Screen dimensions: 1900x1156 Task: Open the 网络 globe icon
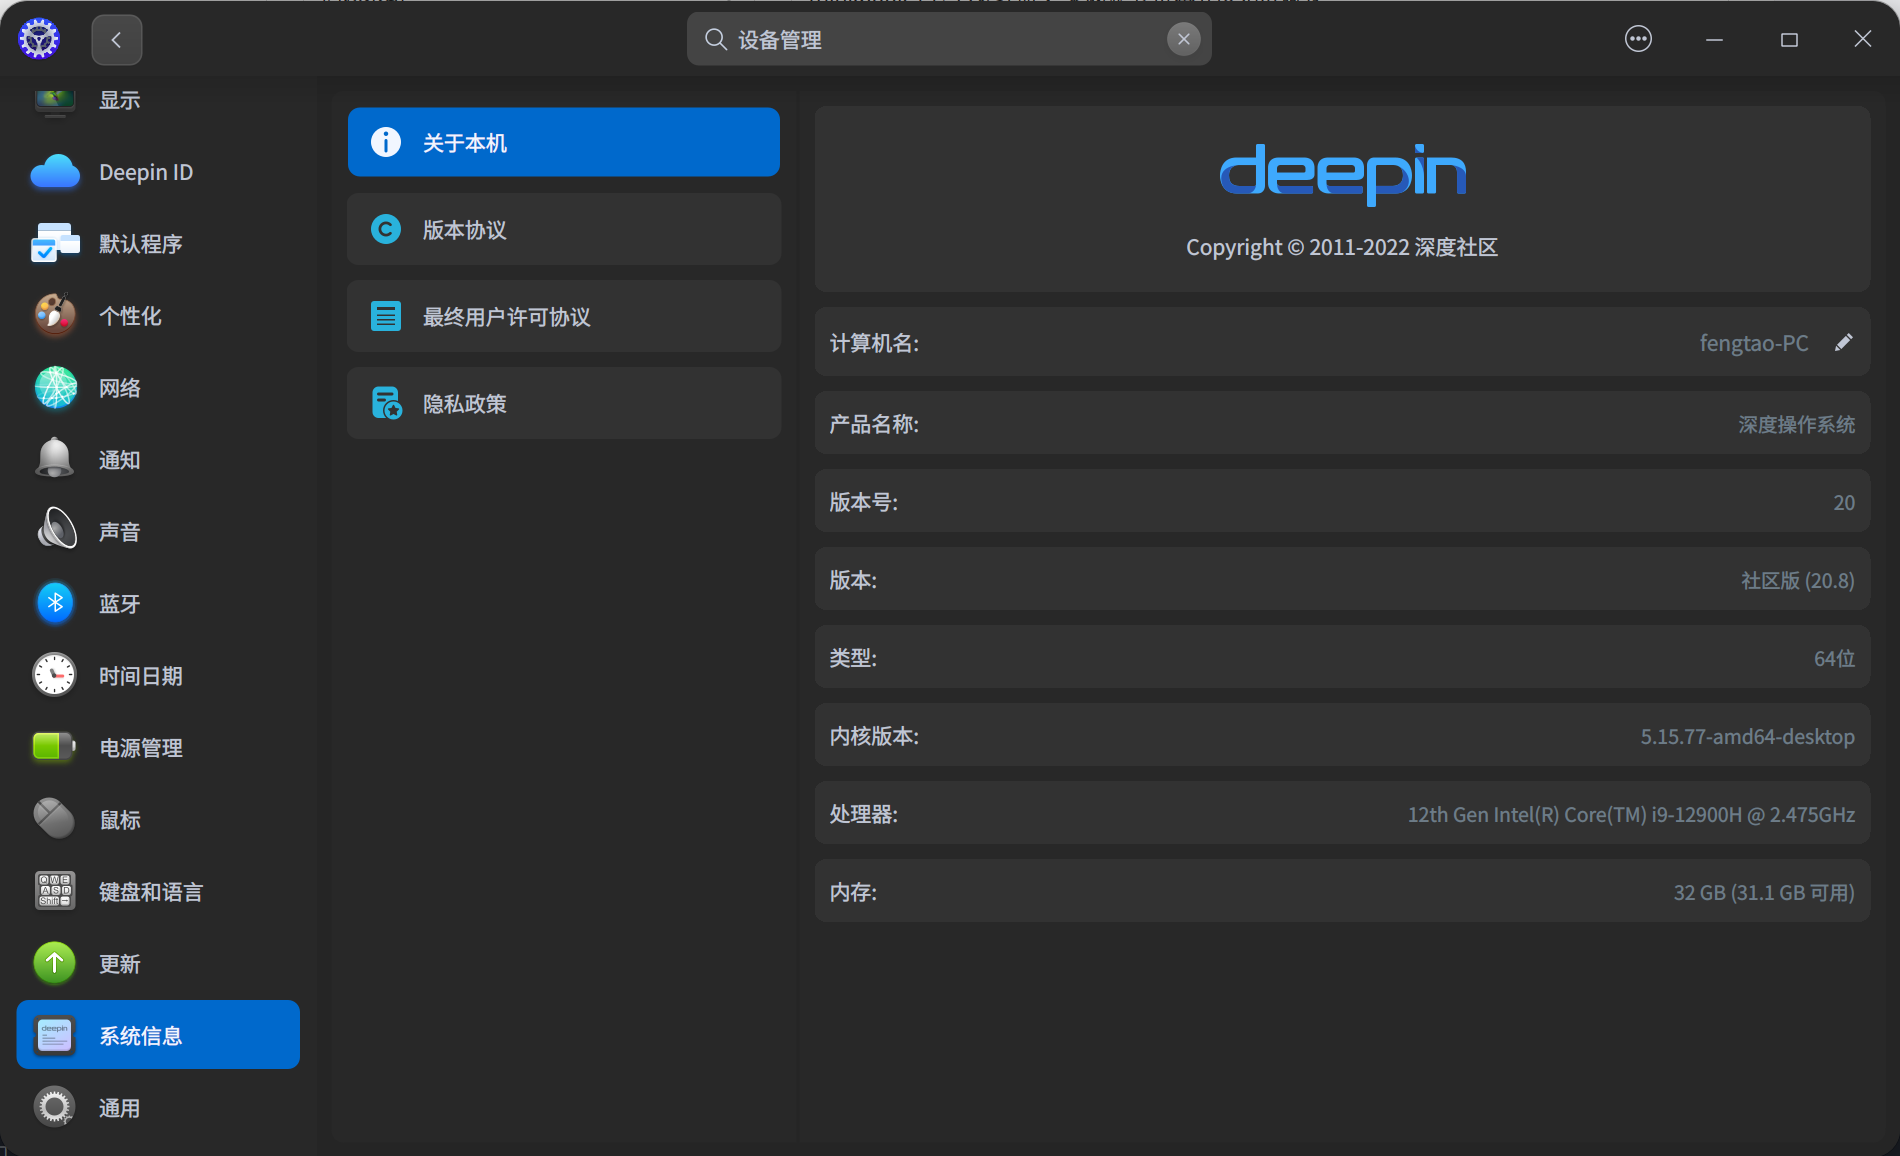(55, 388)
